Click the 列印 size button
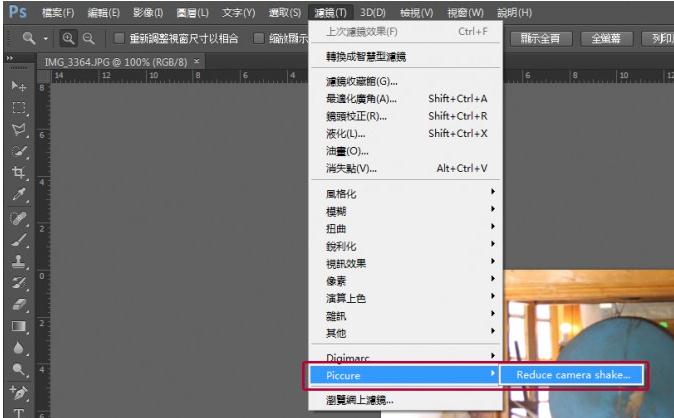Screen dimensions: 674x418 pos(658,39)
